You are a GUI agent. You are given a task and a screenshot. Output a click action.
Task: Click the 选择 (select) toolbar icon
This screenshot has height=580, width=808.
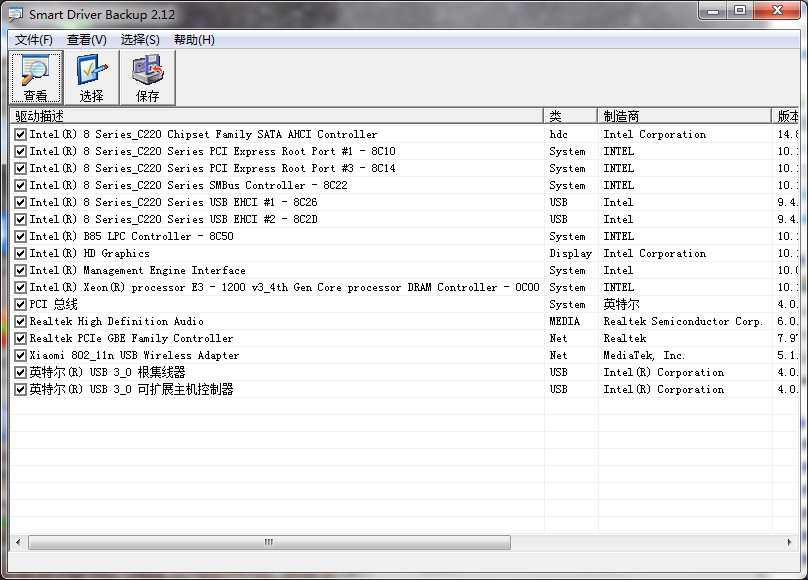point(92,78)
